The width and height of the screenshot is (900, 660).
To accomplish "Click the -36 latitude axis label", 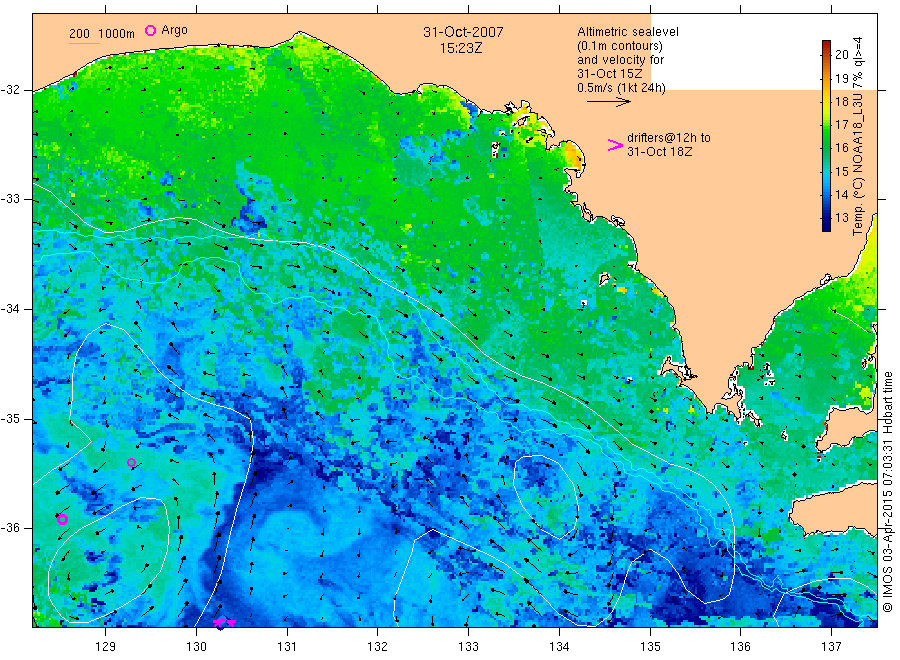I will click(10, 528).
